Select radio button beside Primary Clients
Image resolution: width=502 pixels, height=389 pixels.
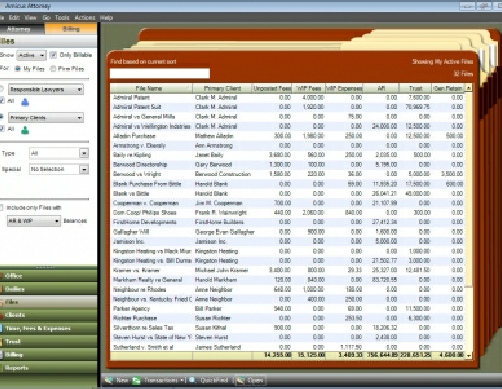click(2, 117)
